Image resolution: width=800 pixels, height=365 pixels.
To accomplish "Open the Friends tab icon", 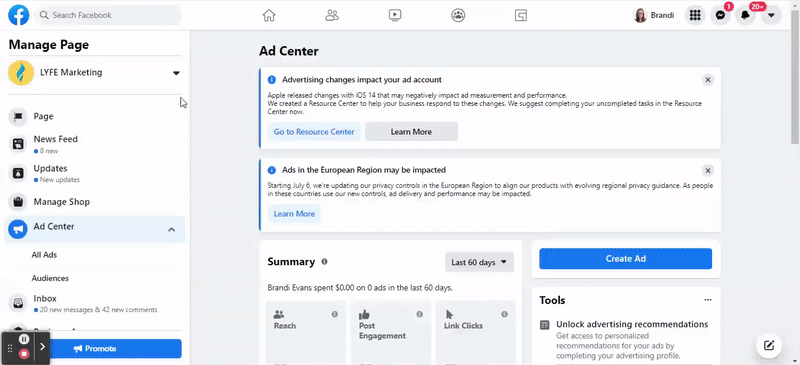I will point(332,15).
